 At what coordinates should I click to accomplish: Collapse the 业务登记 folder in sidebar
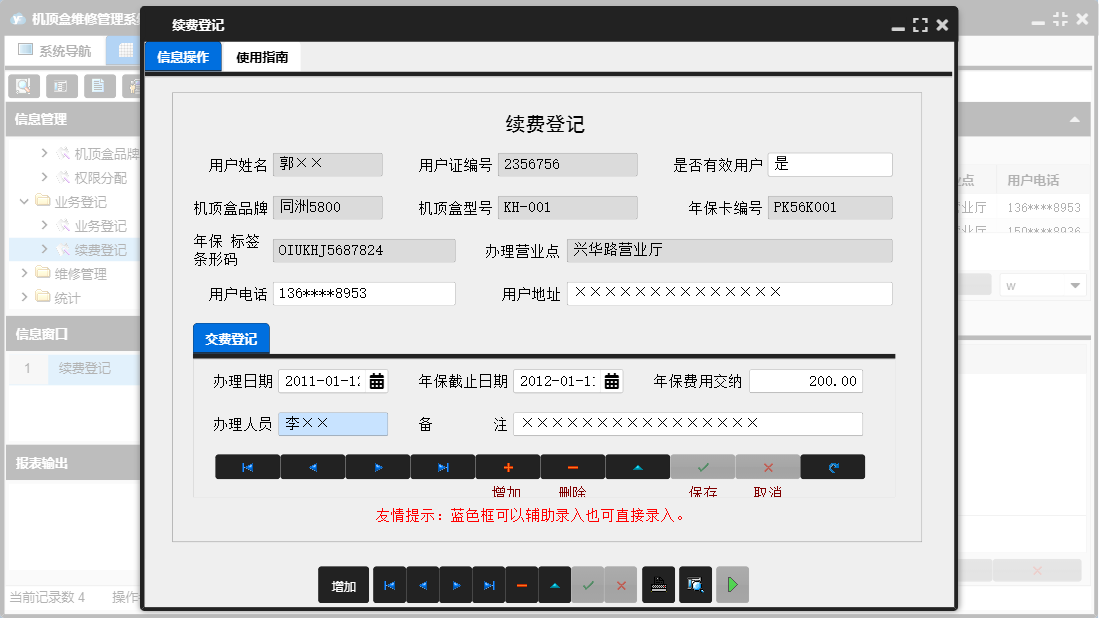(x=22, y=200)
